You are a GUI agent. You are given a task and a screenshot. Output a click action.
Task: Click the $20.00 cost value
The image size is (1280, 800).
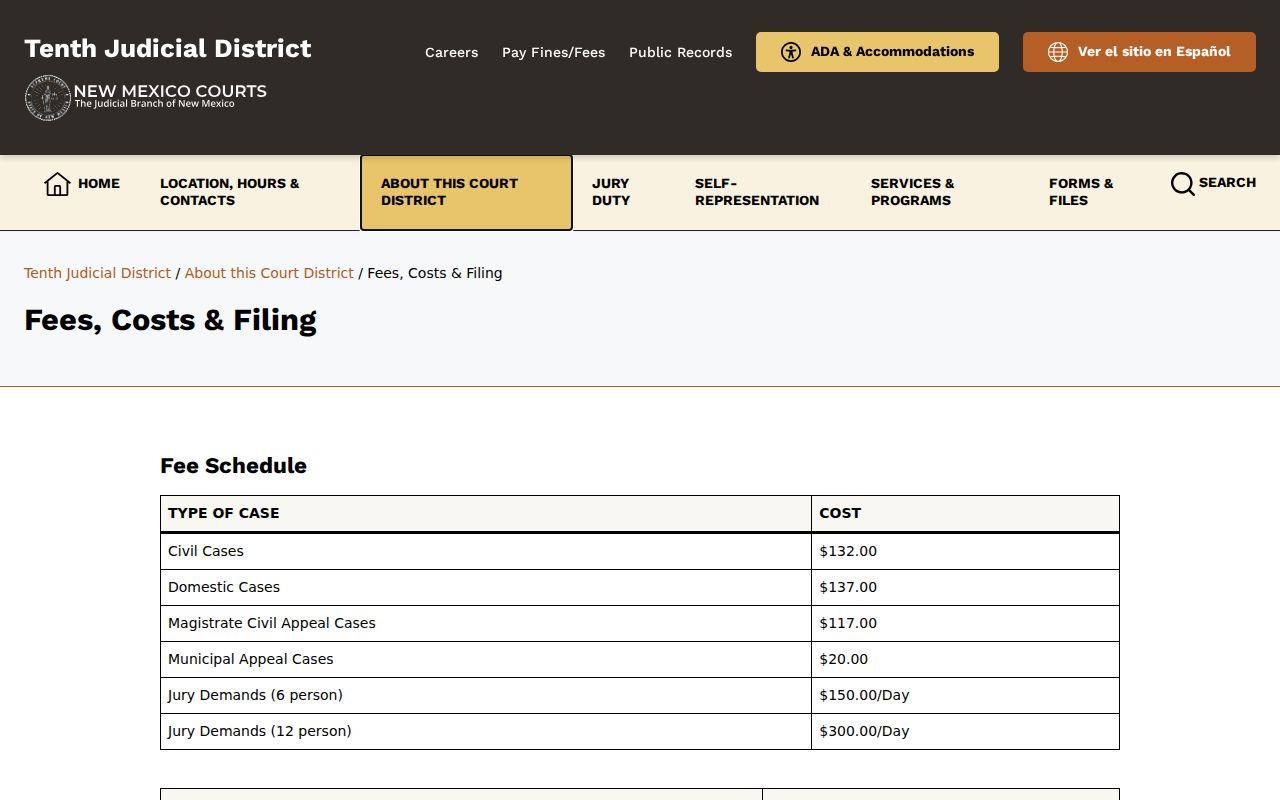point(844,659)
